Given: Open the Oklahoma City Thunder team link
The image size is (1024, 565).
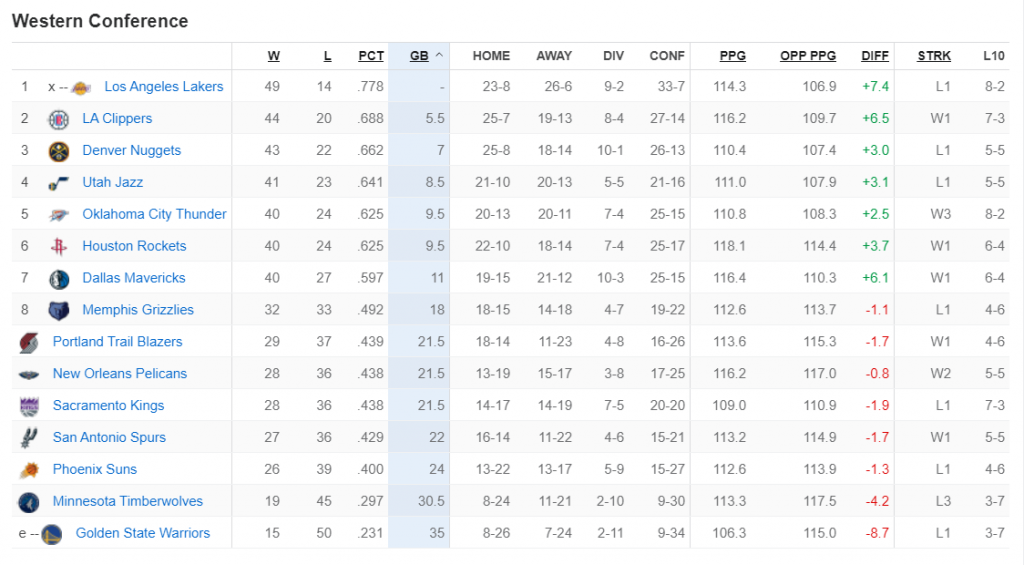Looking at the screenshot, I should click(x=154, y=214).
